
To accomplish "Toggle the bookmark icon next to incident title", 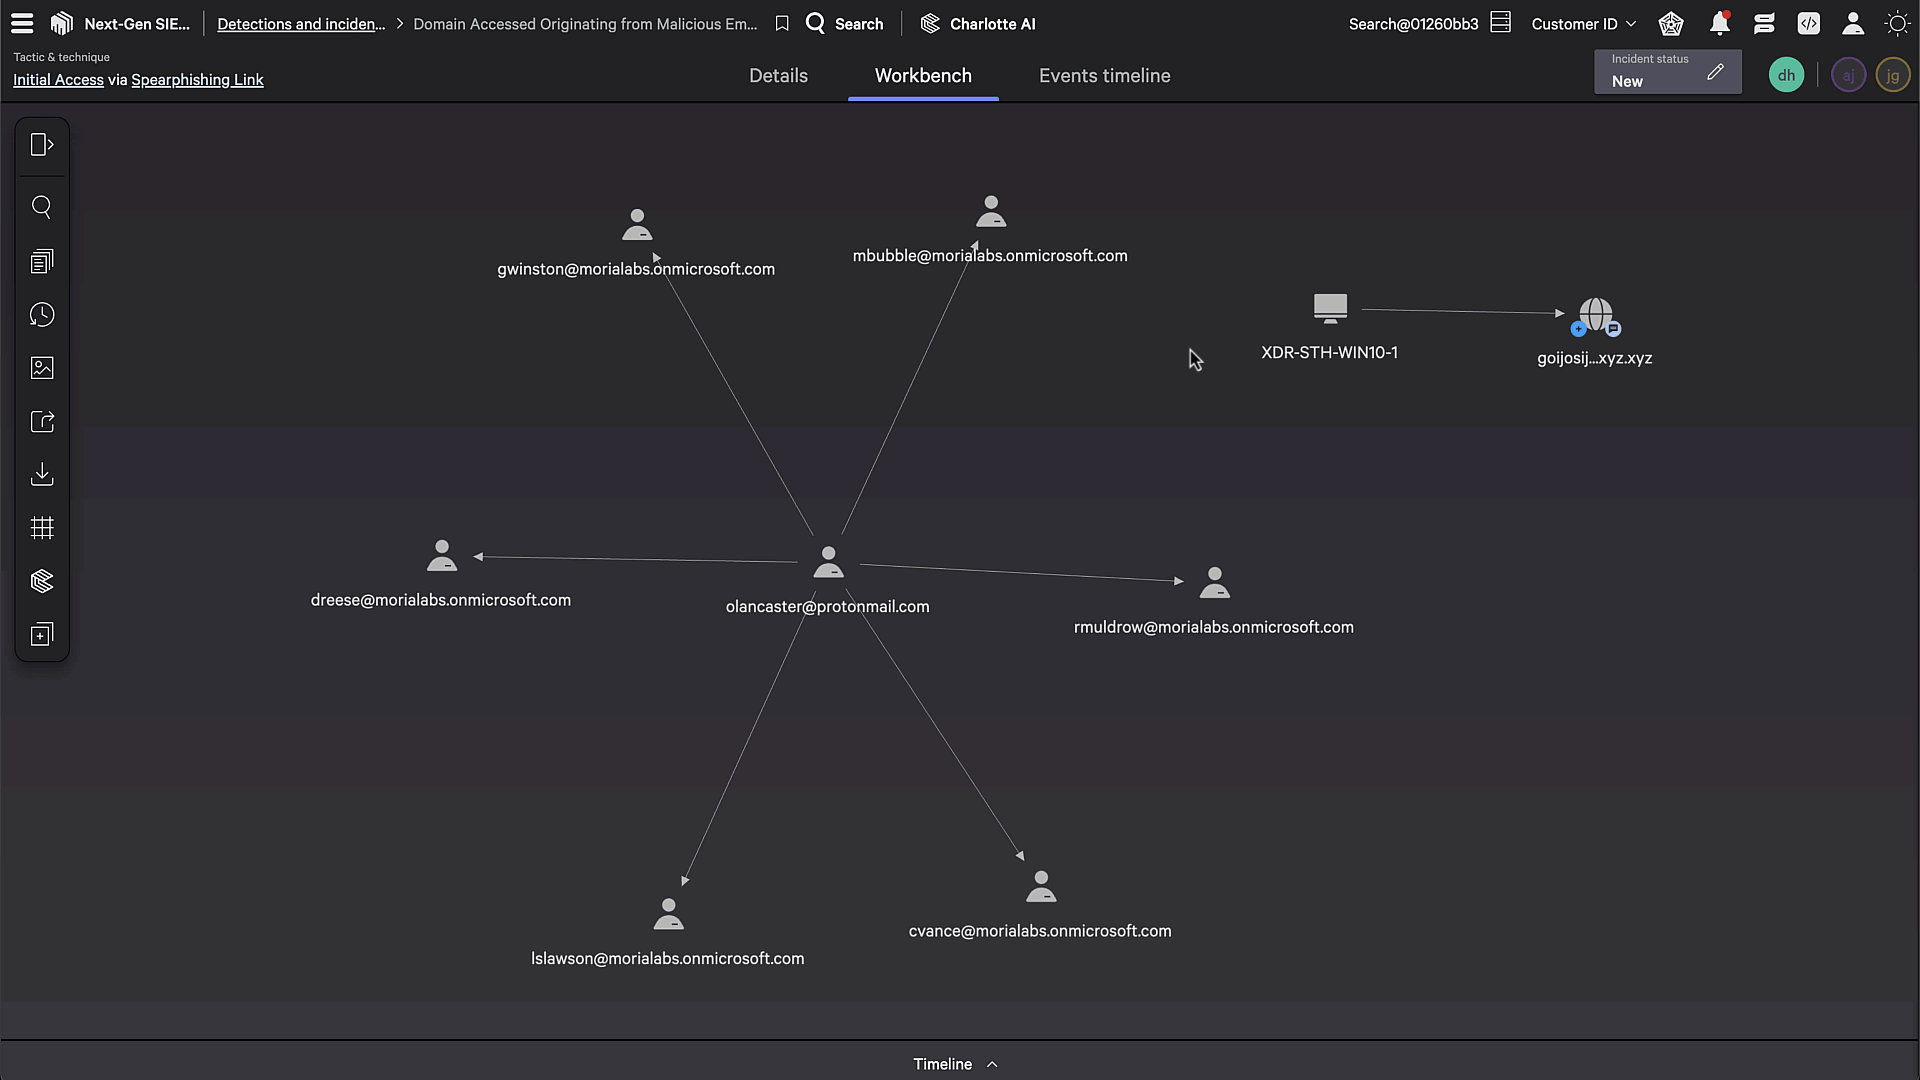I will 782,23.
